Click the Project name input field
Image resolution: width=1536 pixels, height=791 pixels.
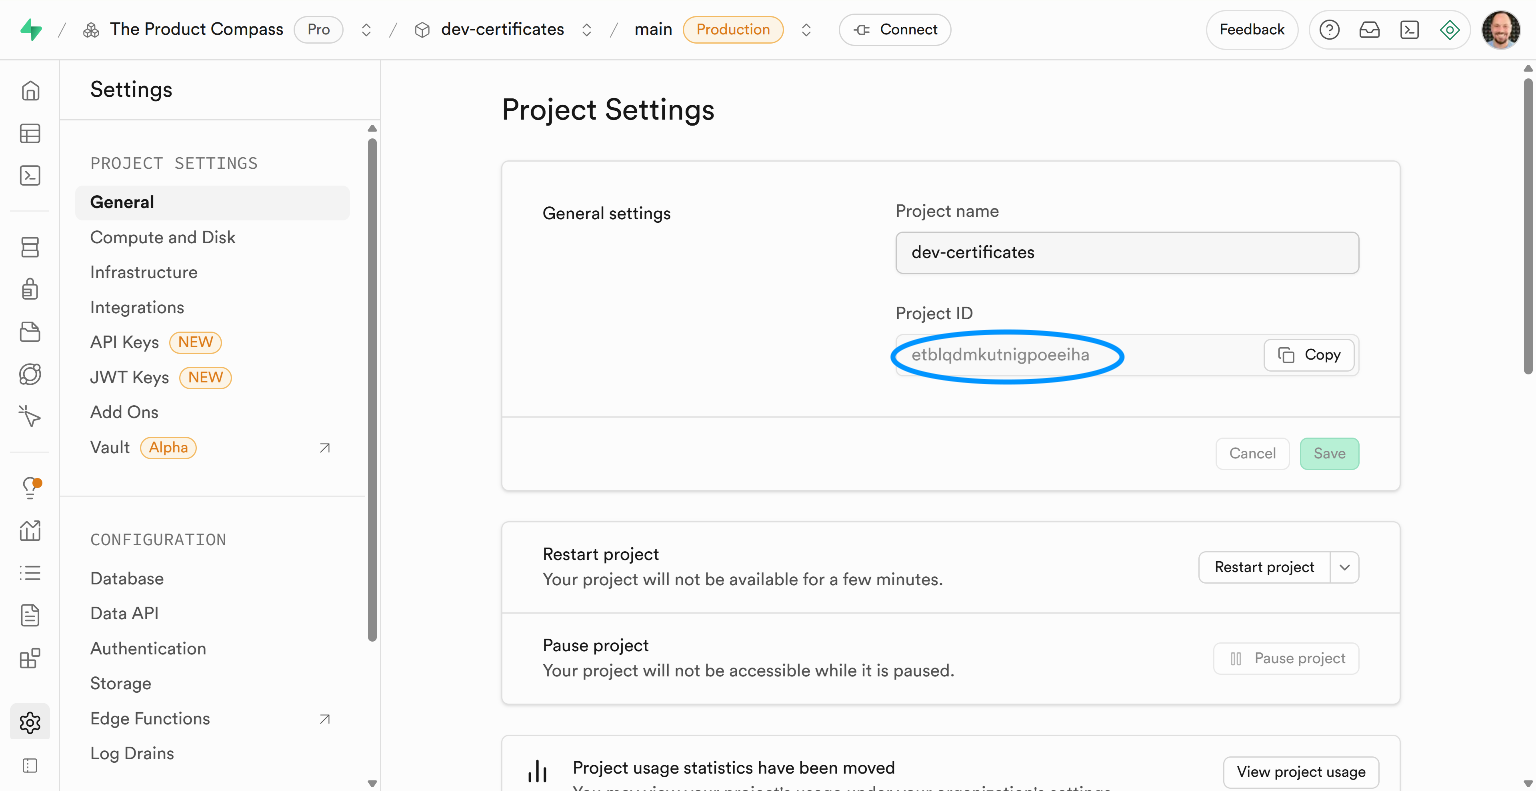click(1127, 252)
